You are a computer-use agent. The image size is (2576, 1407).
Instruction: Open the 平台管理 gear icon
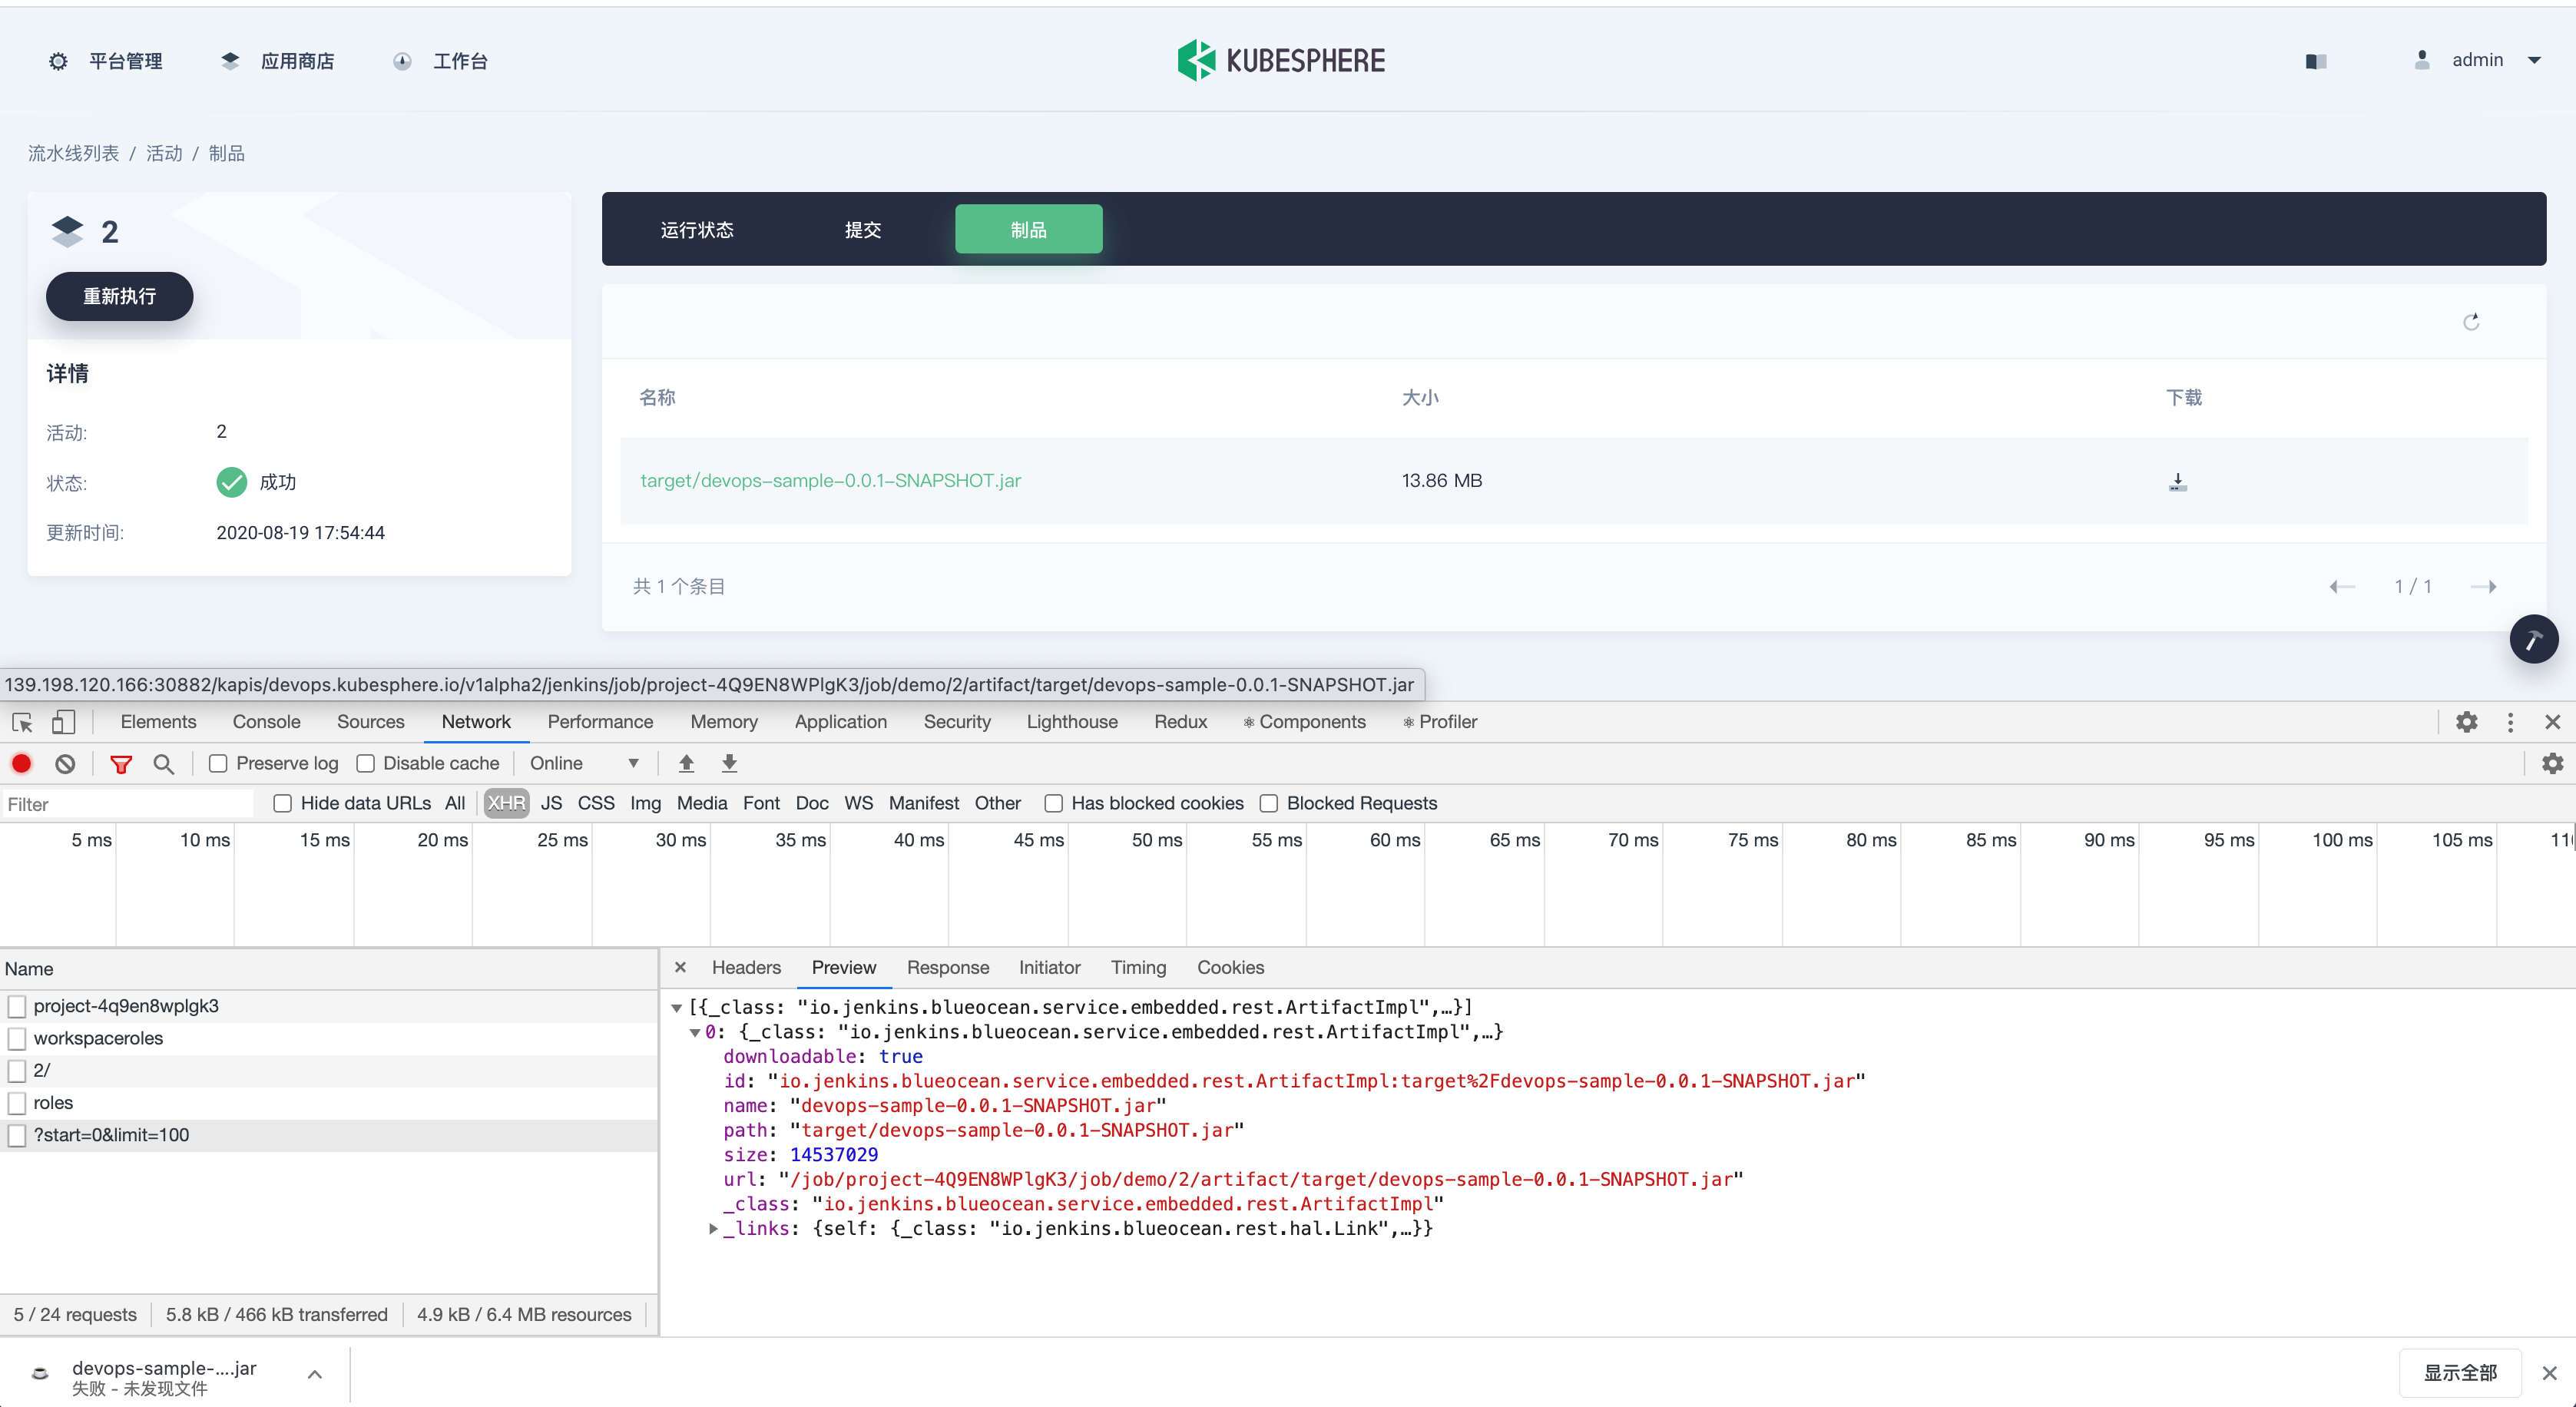point(58,61)
